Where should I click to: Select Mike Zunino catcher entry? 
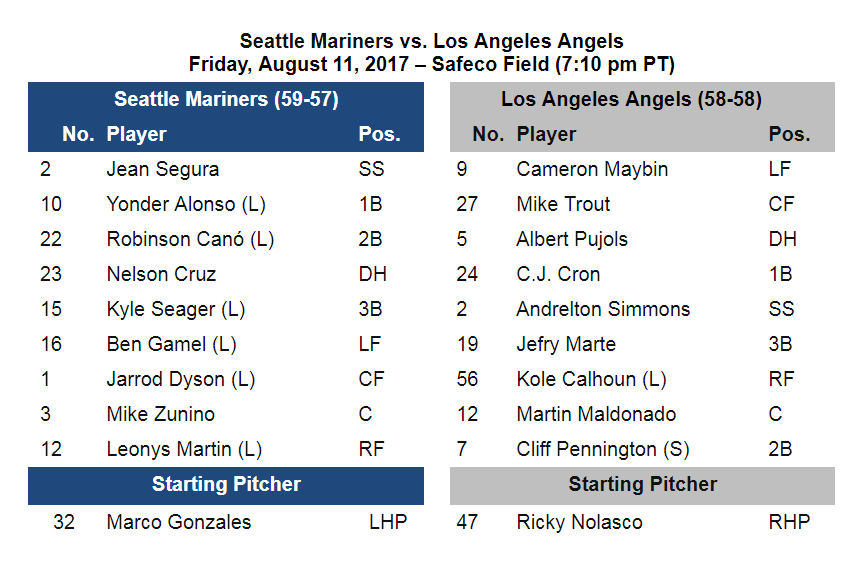[226, 414]
